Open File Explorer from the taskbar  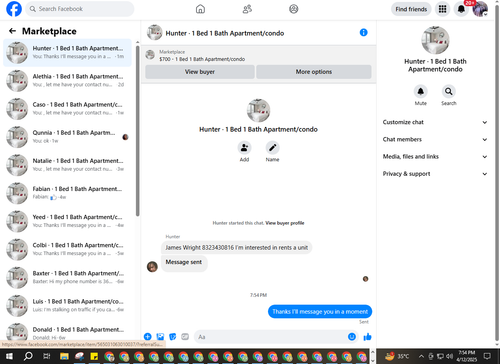point(64,356)
